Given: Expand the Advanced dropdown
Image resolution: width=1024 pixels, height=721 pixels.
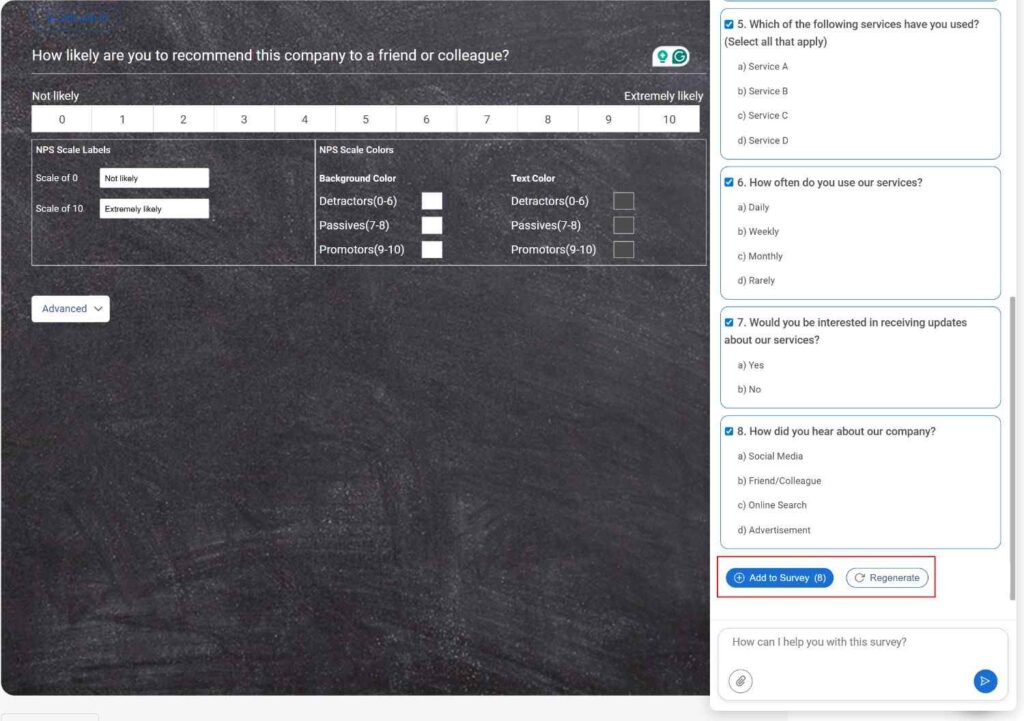Looking at the screenshot, I should 70,308.
